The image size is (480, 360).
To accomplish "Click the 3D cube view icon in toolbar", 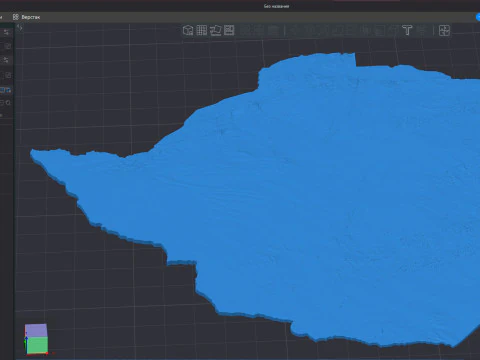I will coord(188,30).
